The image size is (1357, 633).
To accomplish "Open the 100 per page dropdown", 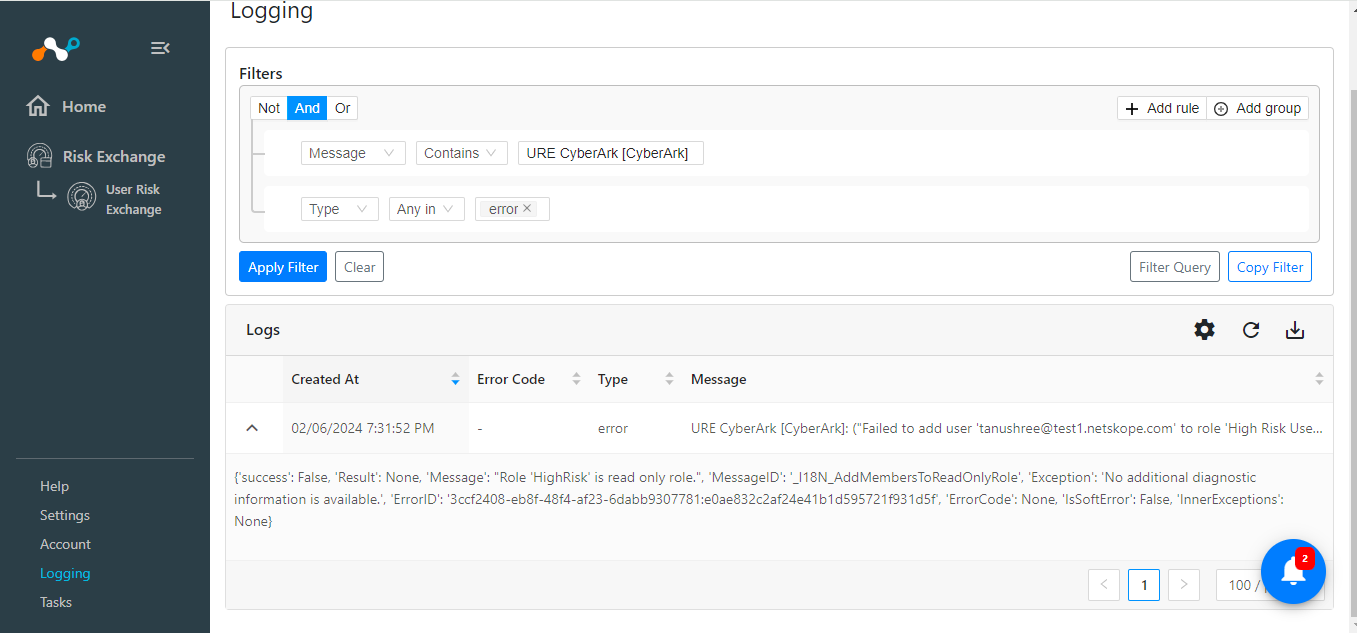I will coord(1240,585).
